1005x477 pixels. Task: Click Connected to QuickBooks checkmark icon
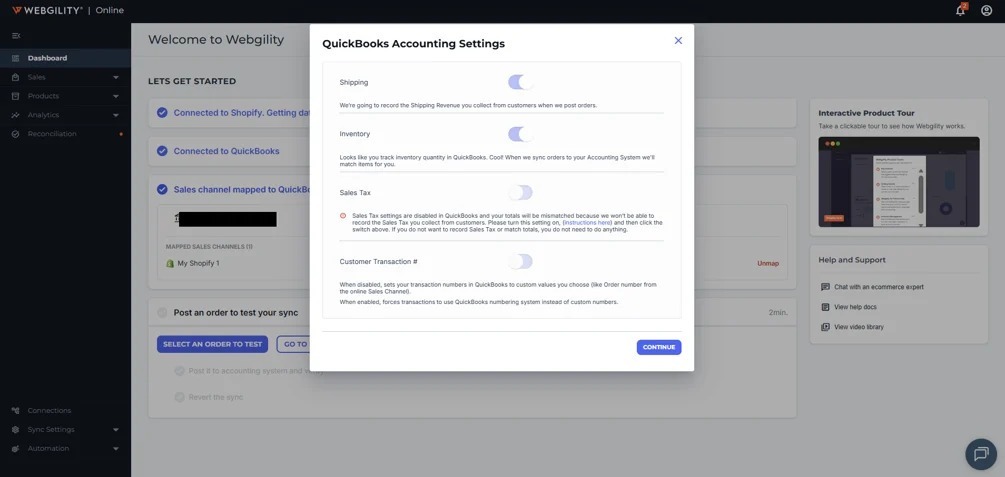(162, 151)
